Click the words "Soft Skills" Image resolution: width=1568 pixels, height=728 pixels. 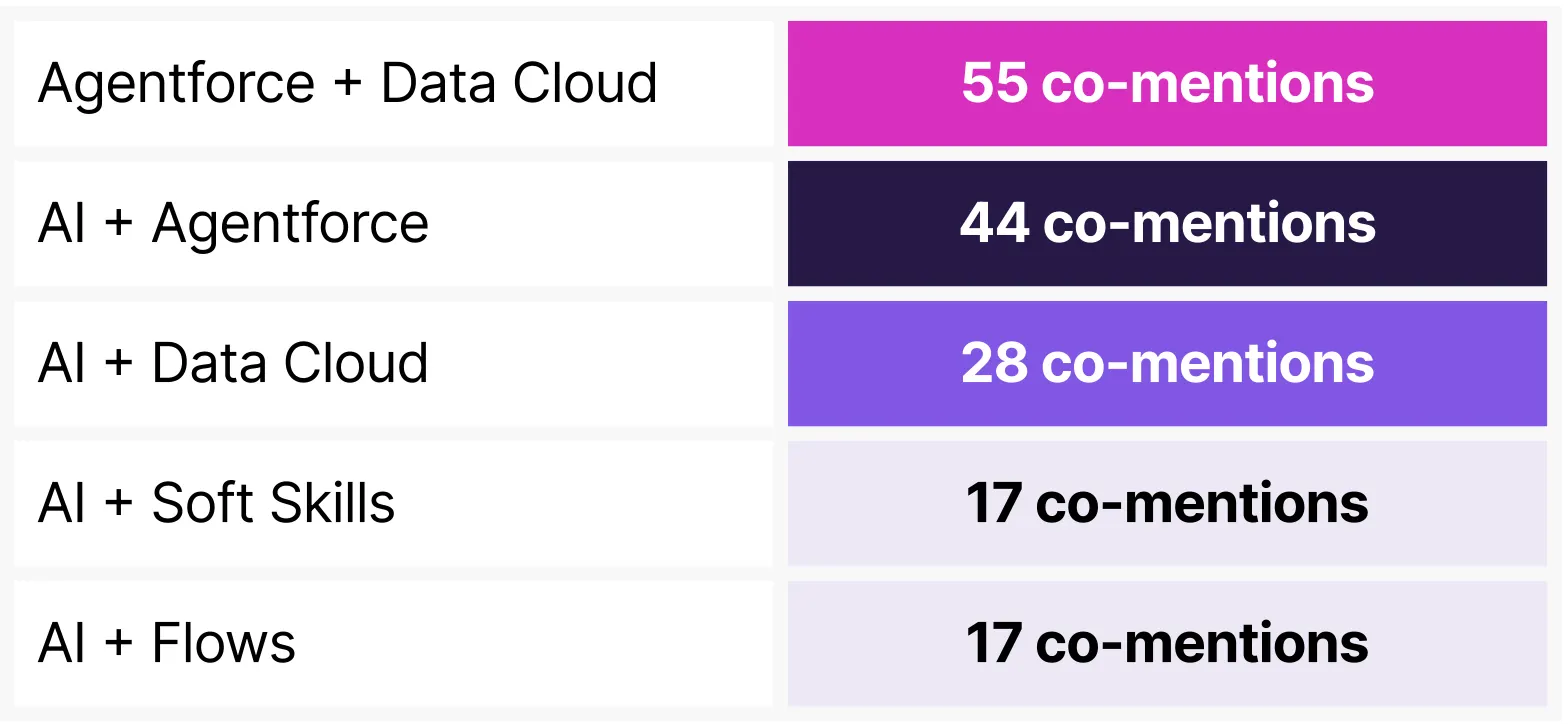[273, 503]
